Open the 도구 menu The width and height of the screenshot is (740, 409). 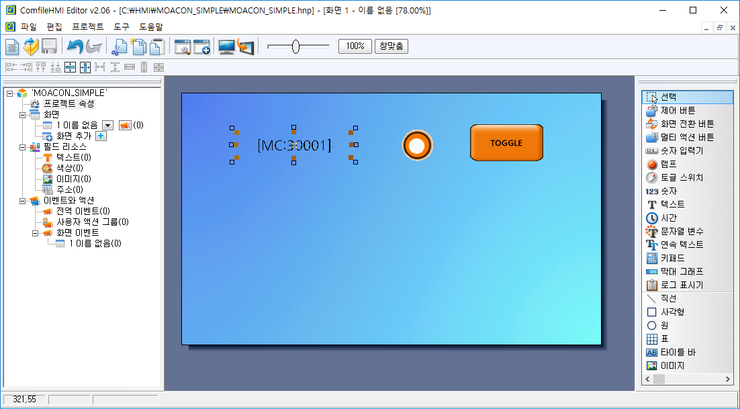[x=123, y=26]
